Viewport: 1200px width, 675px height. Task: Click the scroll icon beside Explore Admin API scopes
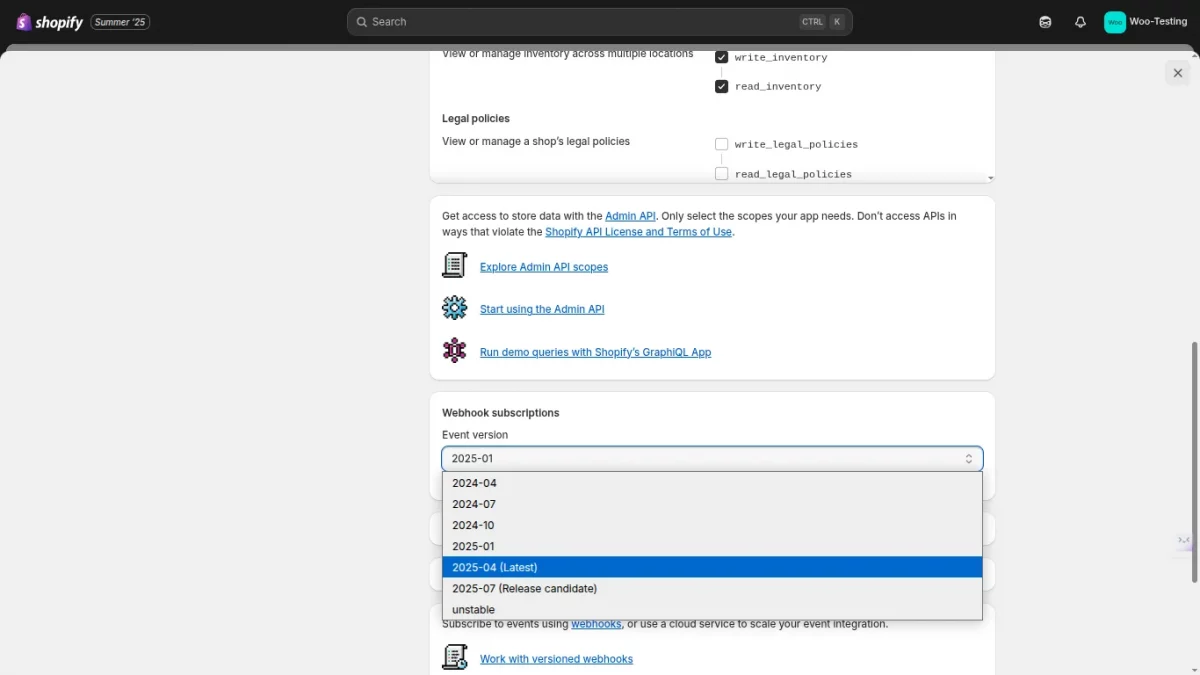[x=455, y=264]
